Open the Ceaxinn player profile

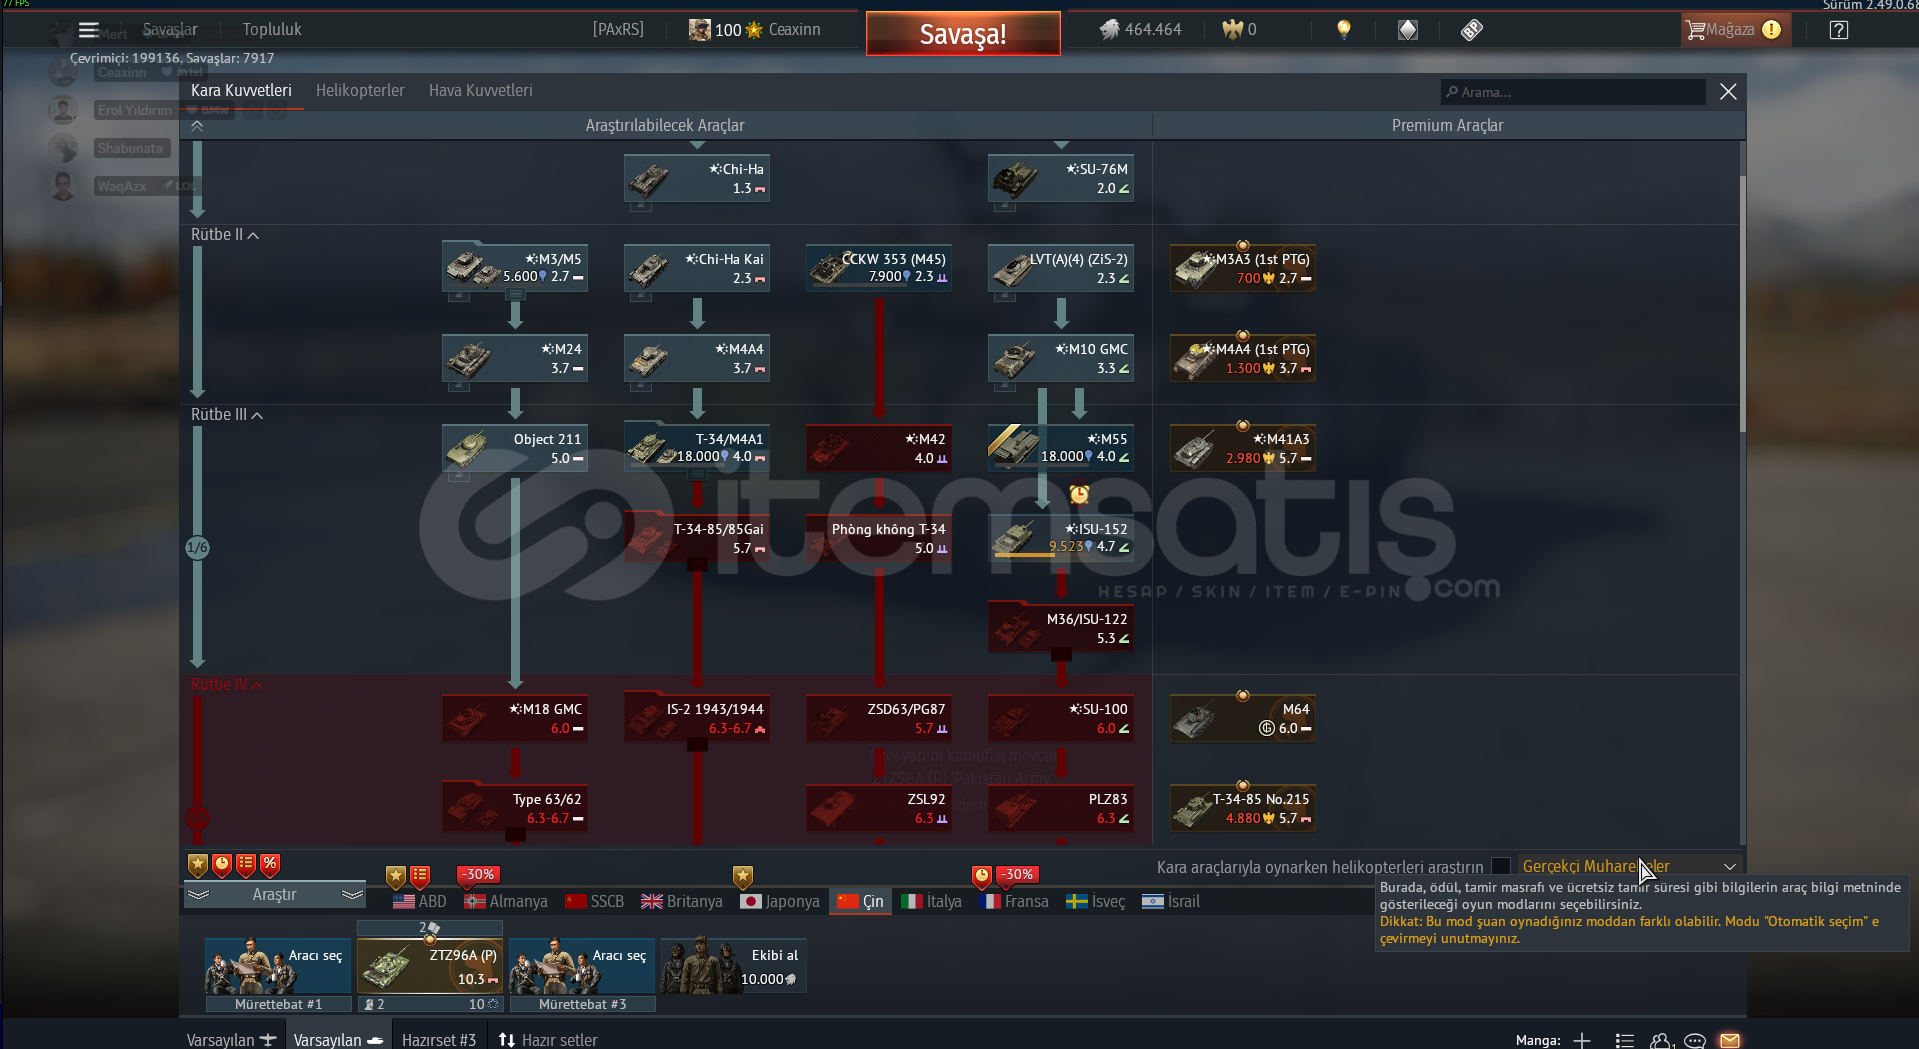click(755, 30)
